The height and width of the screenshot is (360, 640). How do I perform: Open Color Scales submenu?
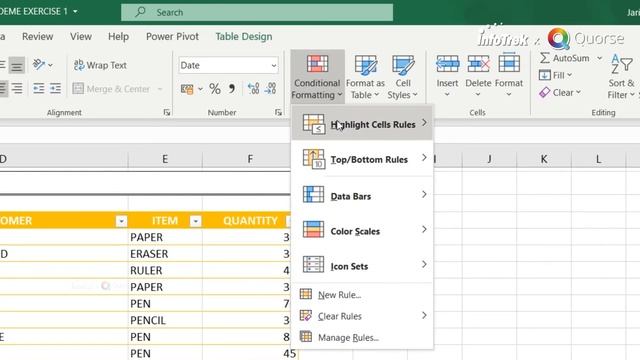[x=362, y=230]
